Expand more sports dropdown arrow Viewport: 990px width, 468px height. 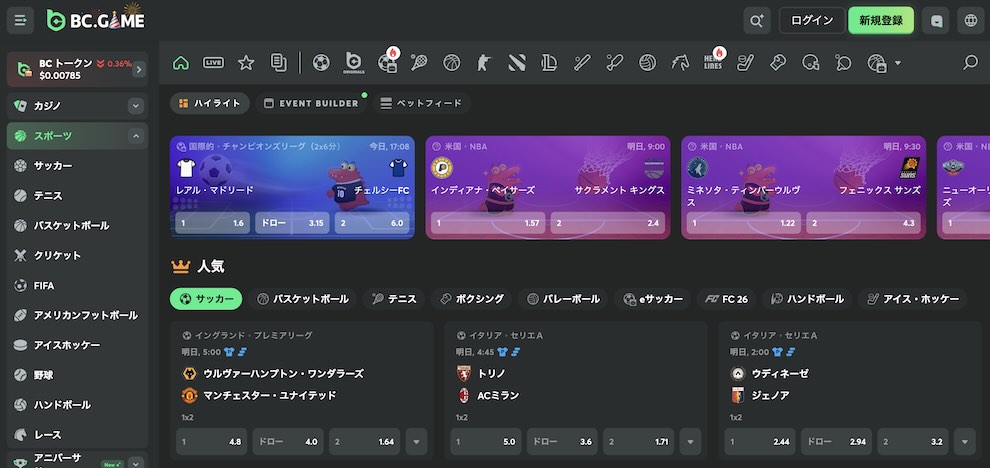coord(898,63)
